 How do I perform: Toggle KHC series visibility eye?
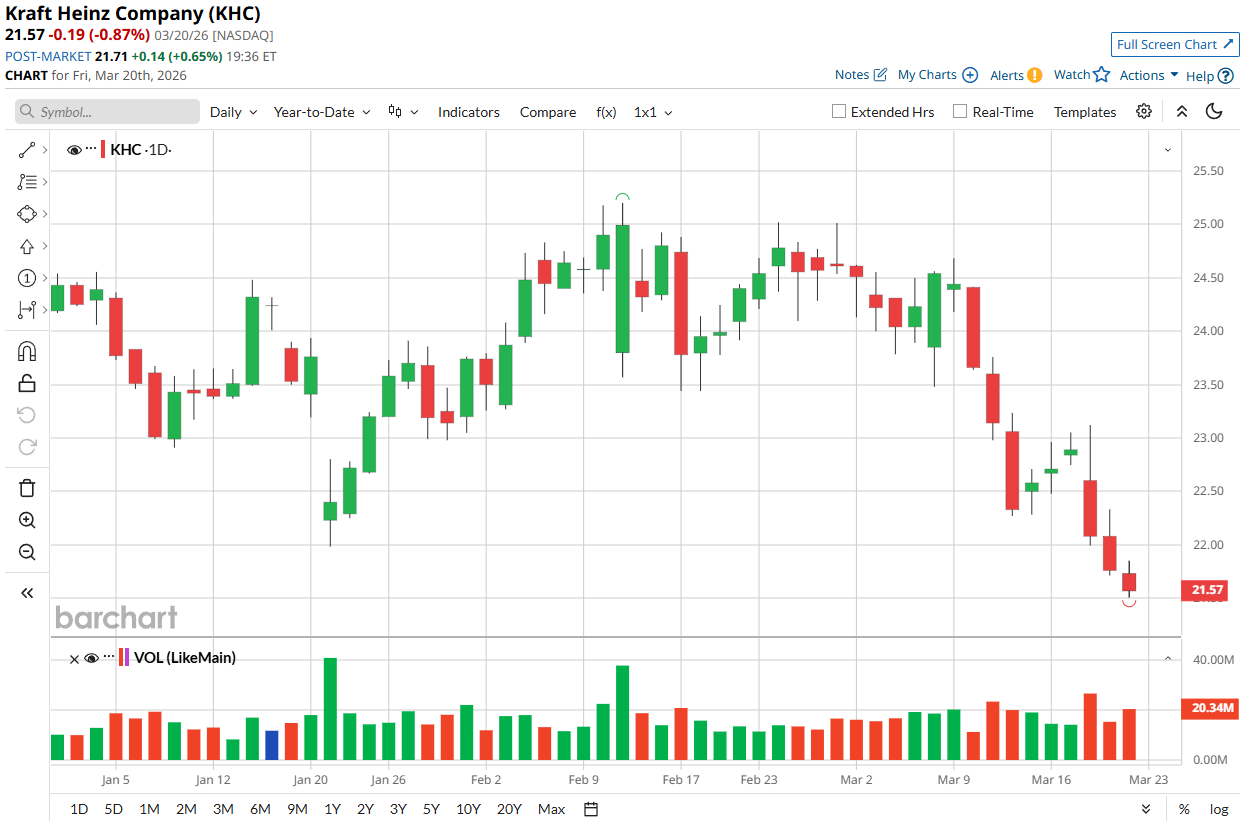74,150
